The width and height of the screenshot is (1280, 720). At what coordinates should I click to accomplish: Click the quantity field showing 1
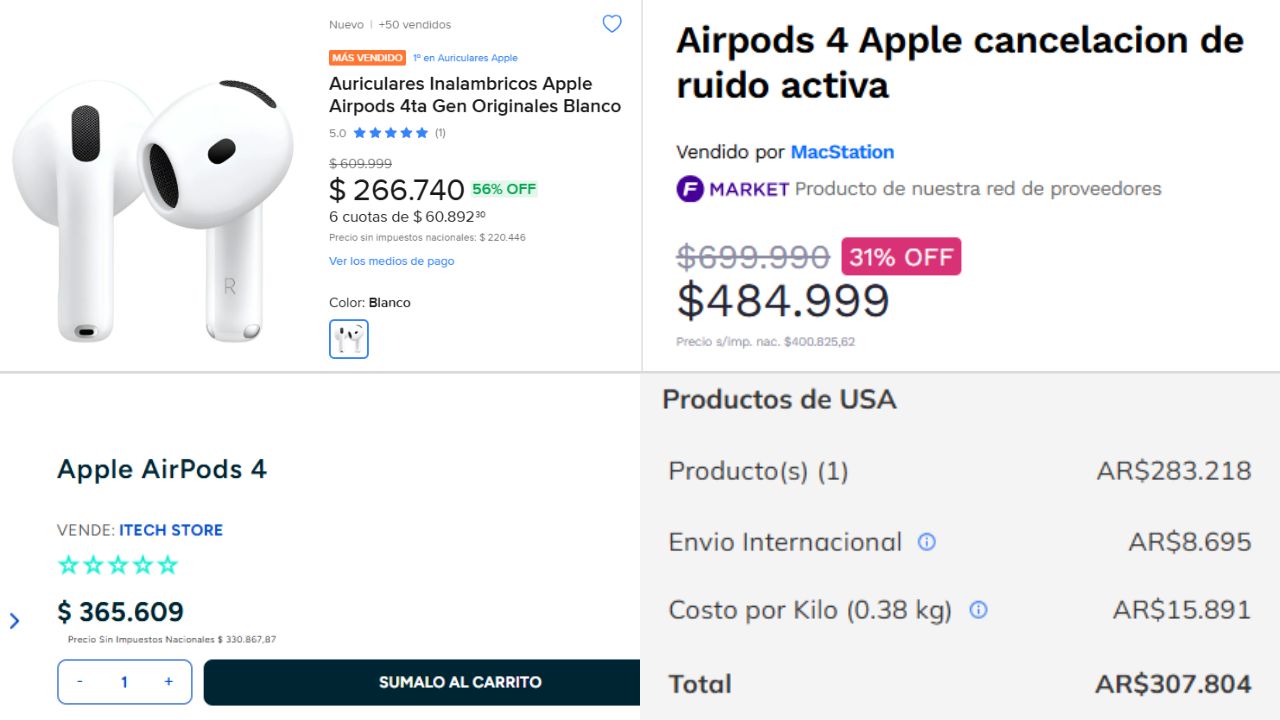click(124, 682)
